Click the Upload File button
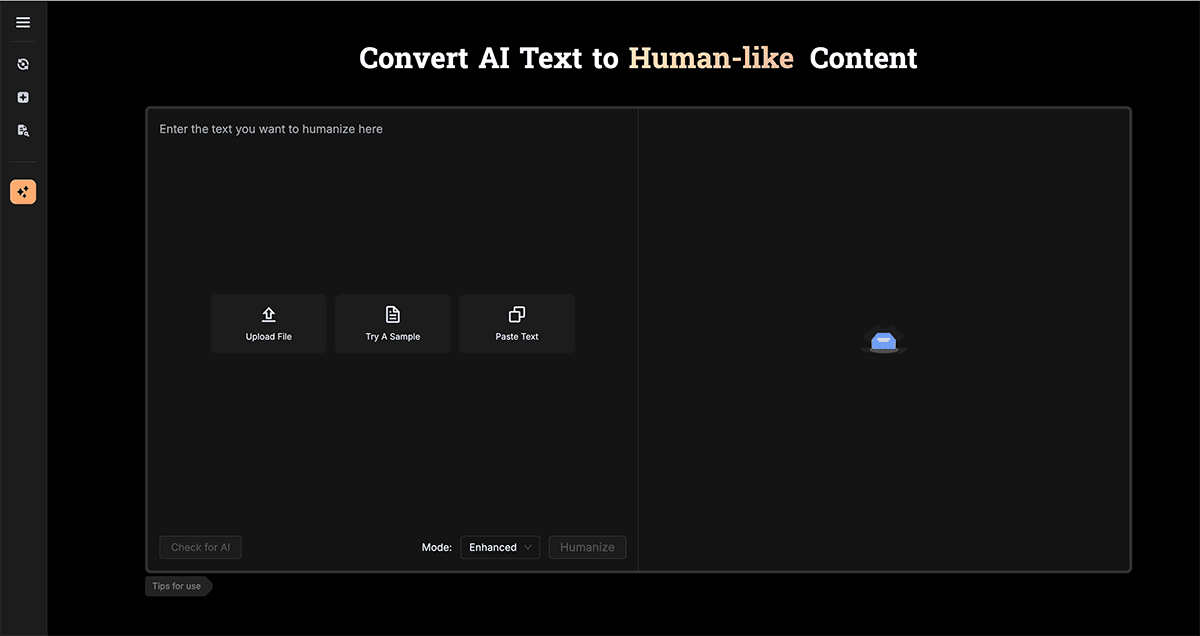The height and width of the screenshot is (636, 1200). point(269,323)
